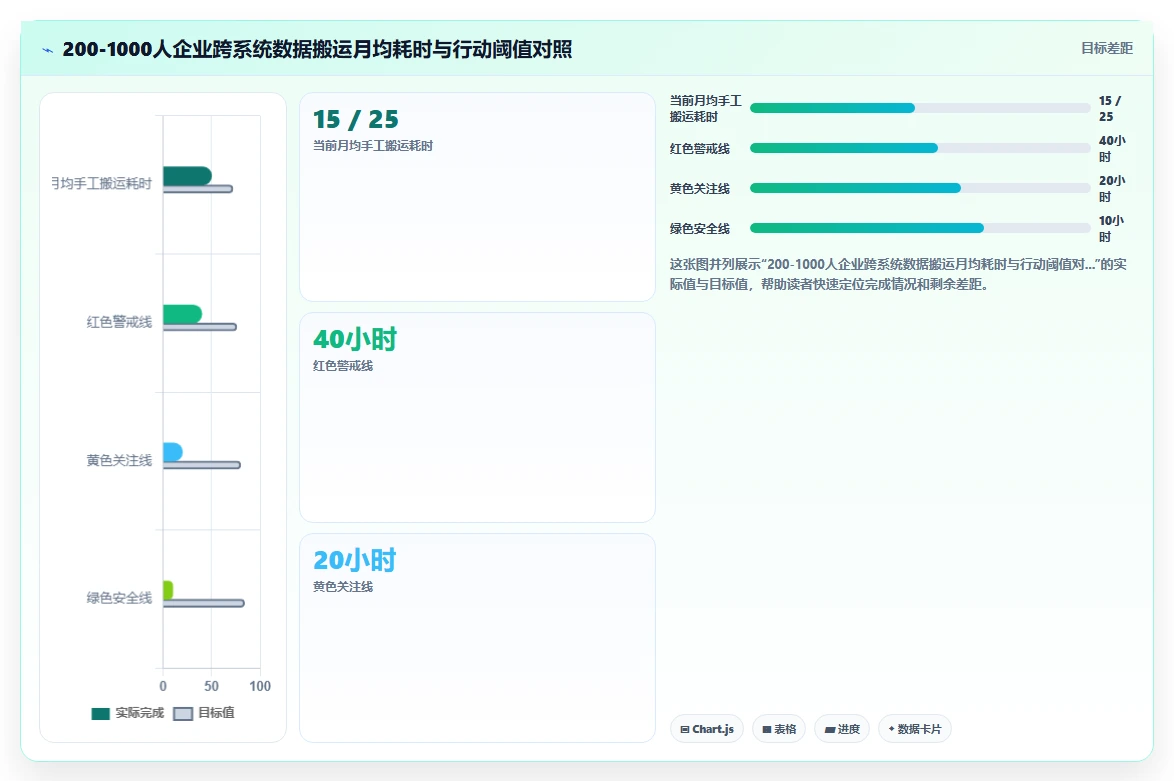
Task: Click the 当前月均手工搬运耗时 caption under 15 / 25
Action: [373, 145]
